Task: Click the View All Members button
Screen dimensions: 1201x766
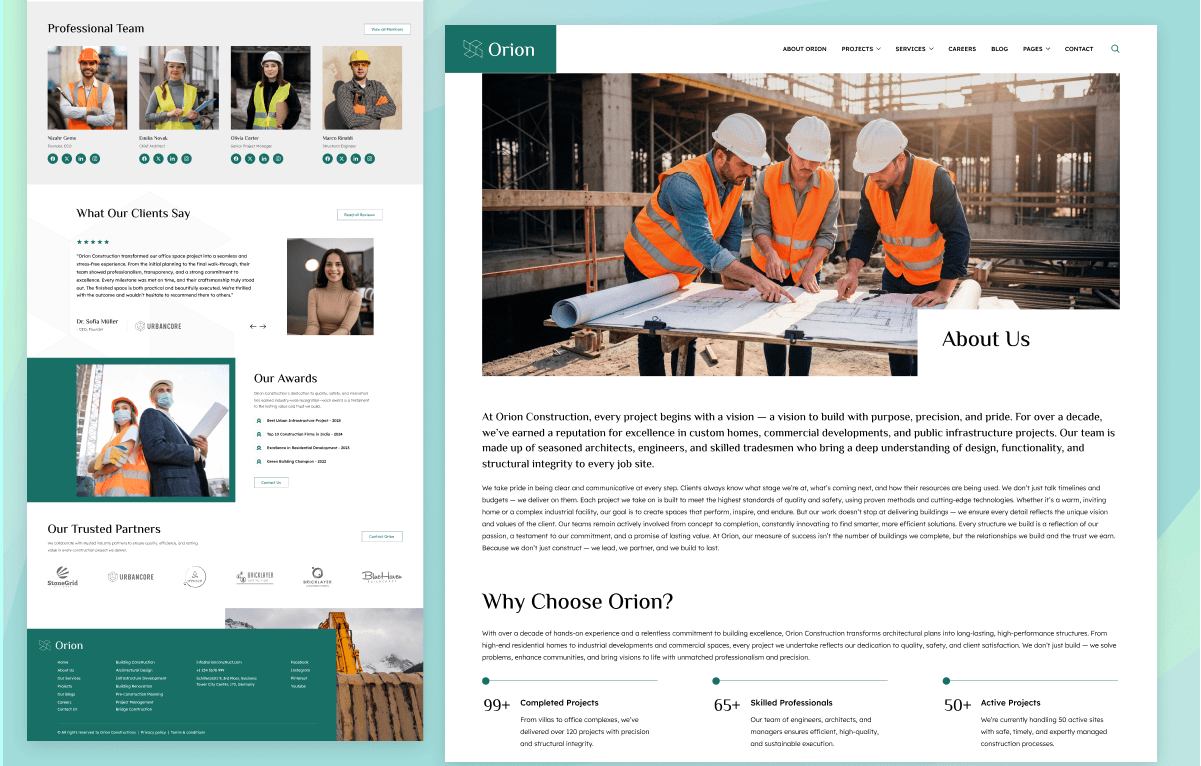Action: (x=387, y=29)
